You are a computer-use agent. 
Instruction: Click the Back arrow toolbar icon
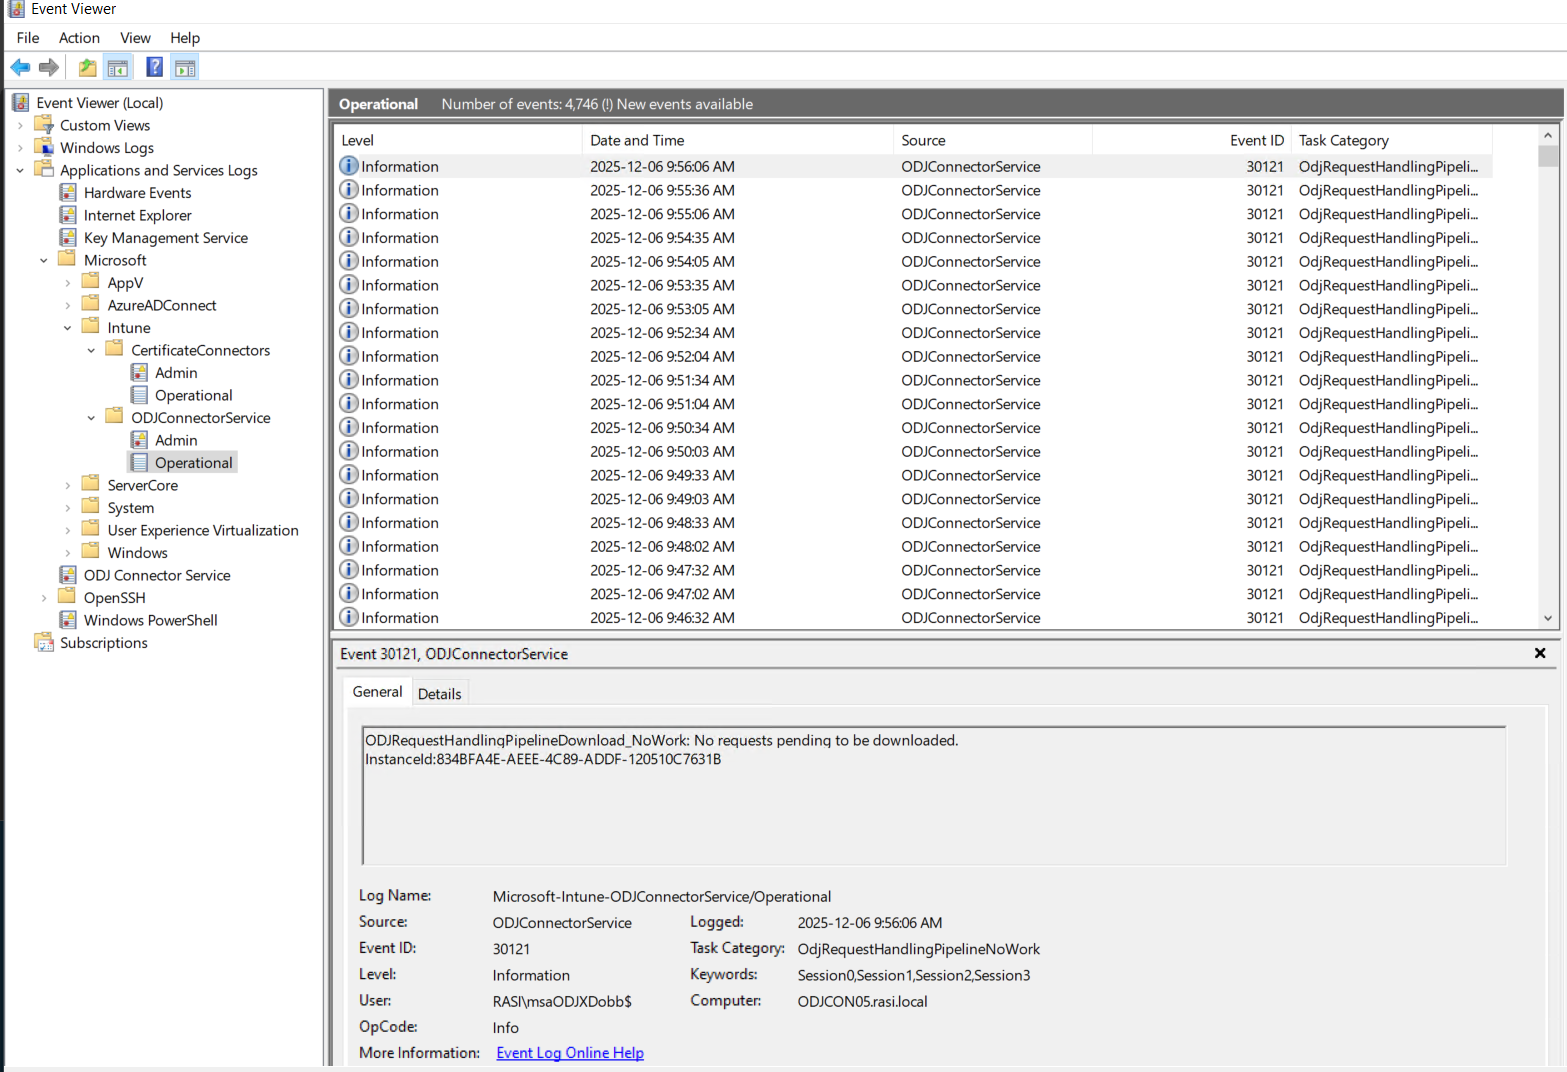[20, 67]
